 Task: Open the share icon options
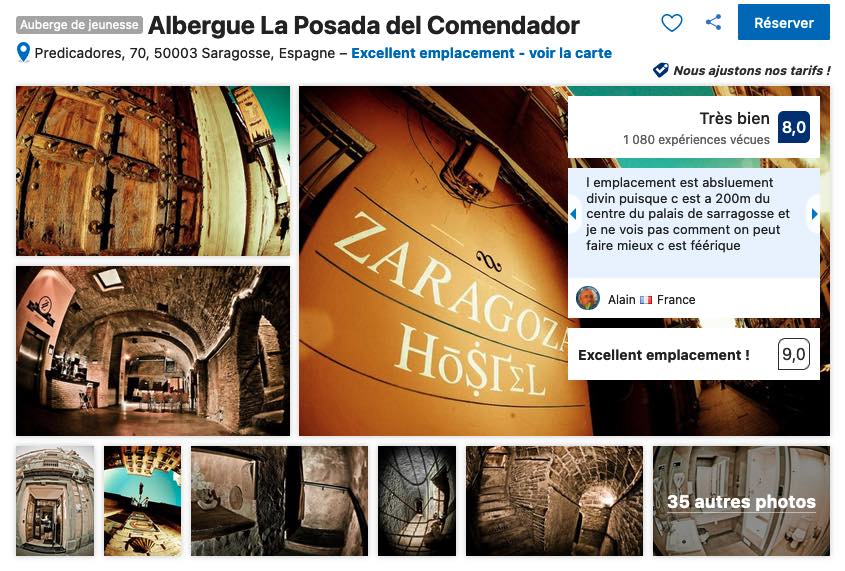point(714,22)
